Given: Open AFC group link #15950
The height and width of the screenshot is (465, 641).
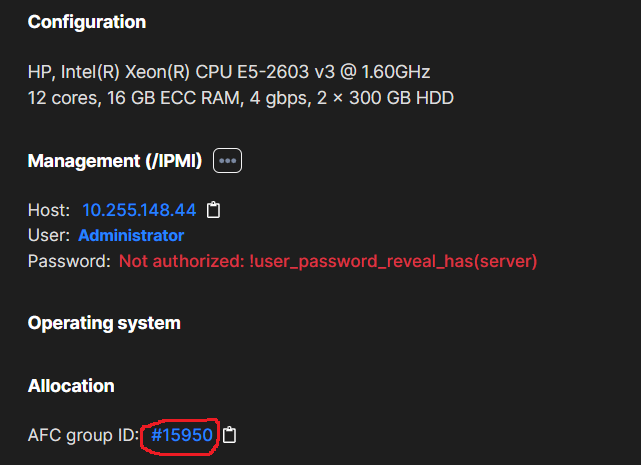Looking at the screenshot, I should coord(182,435).
